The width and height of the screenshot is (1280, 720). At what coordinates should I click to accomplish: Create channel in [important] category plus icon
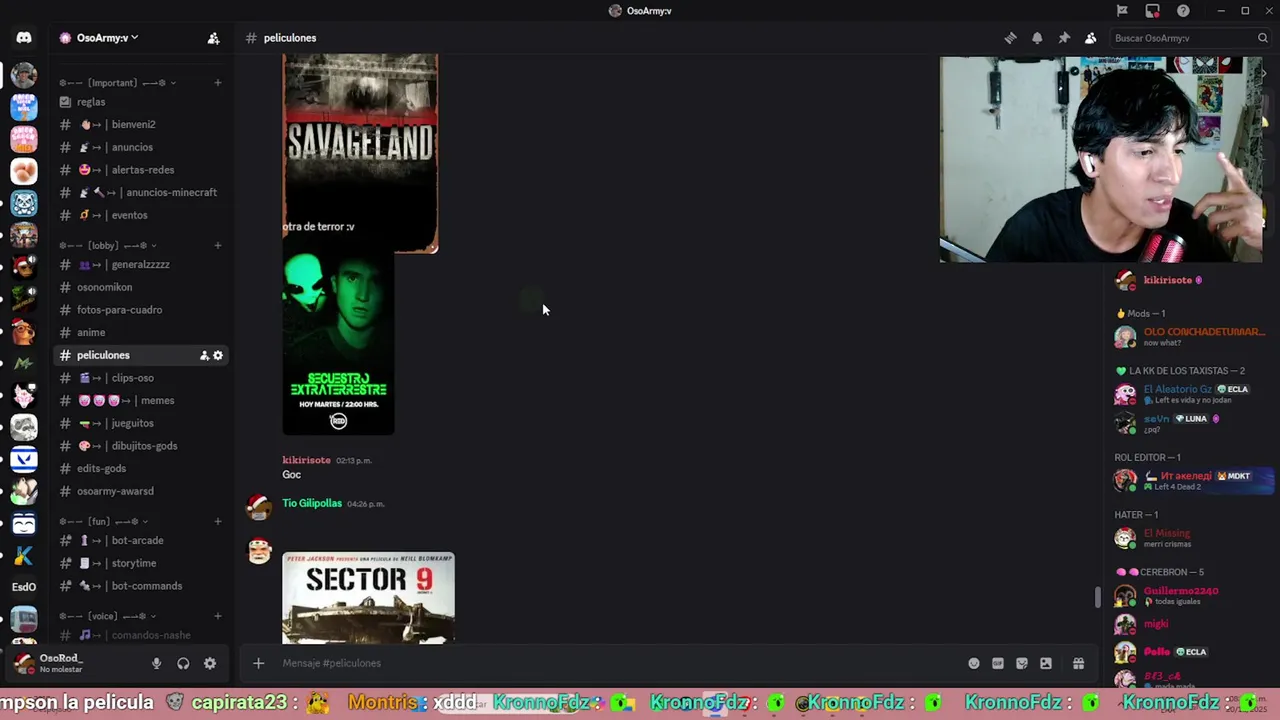click(218, 83)
